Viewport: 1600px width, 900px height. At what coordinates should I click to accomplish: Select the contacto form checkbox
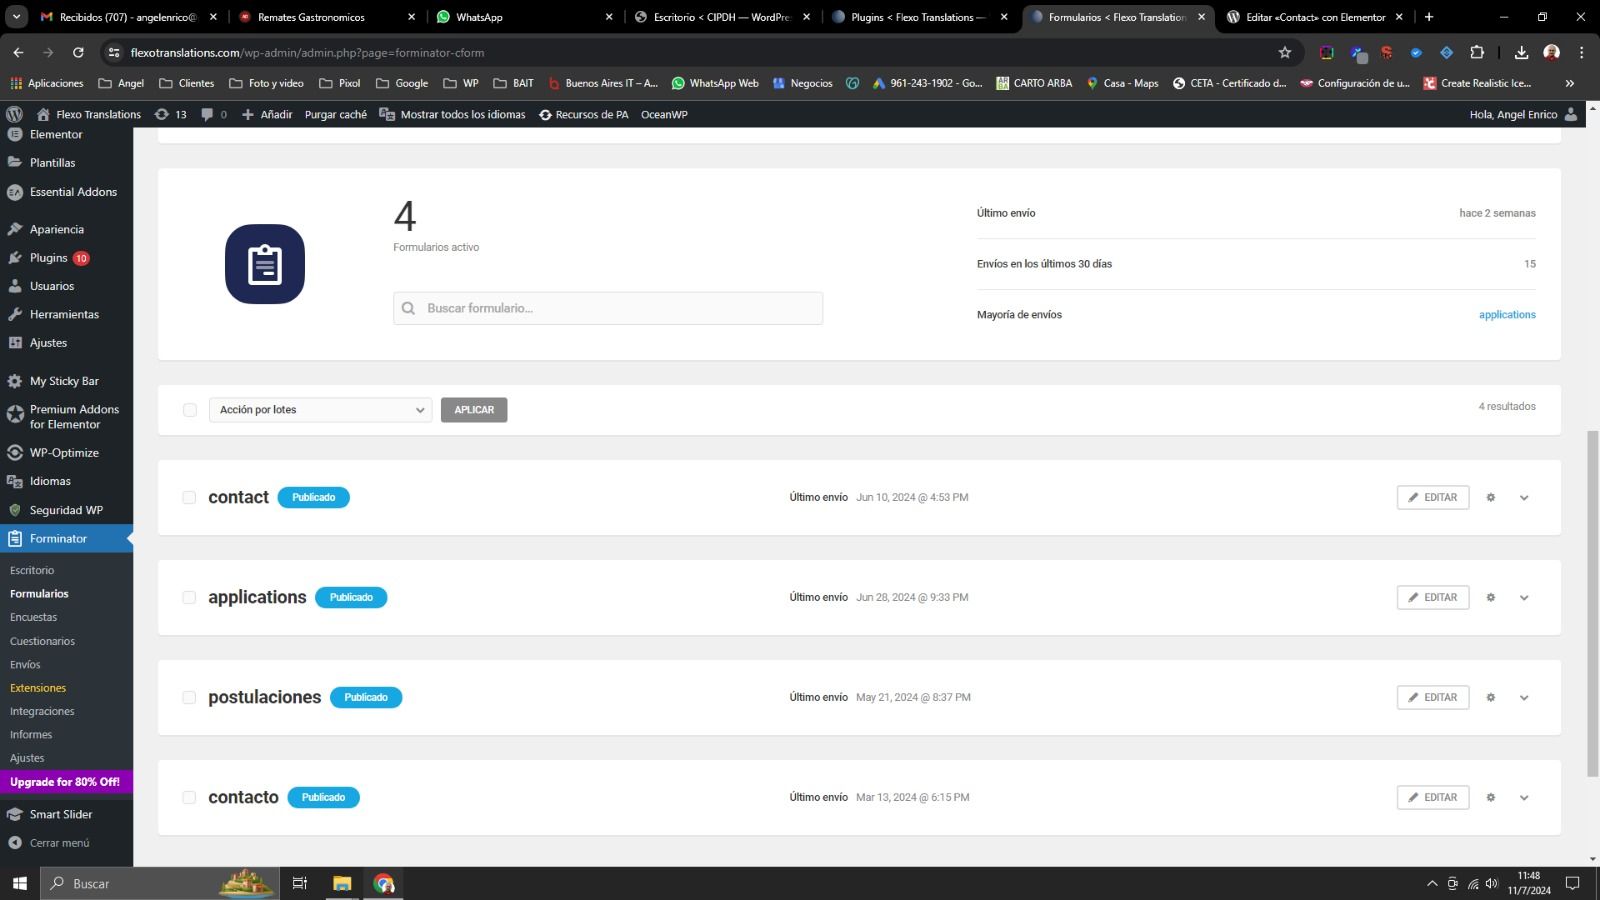pyautogui.click(x=189, y=797)
